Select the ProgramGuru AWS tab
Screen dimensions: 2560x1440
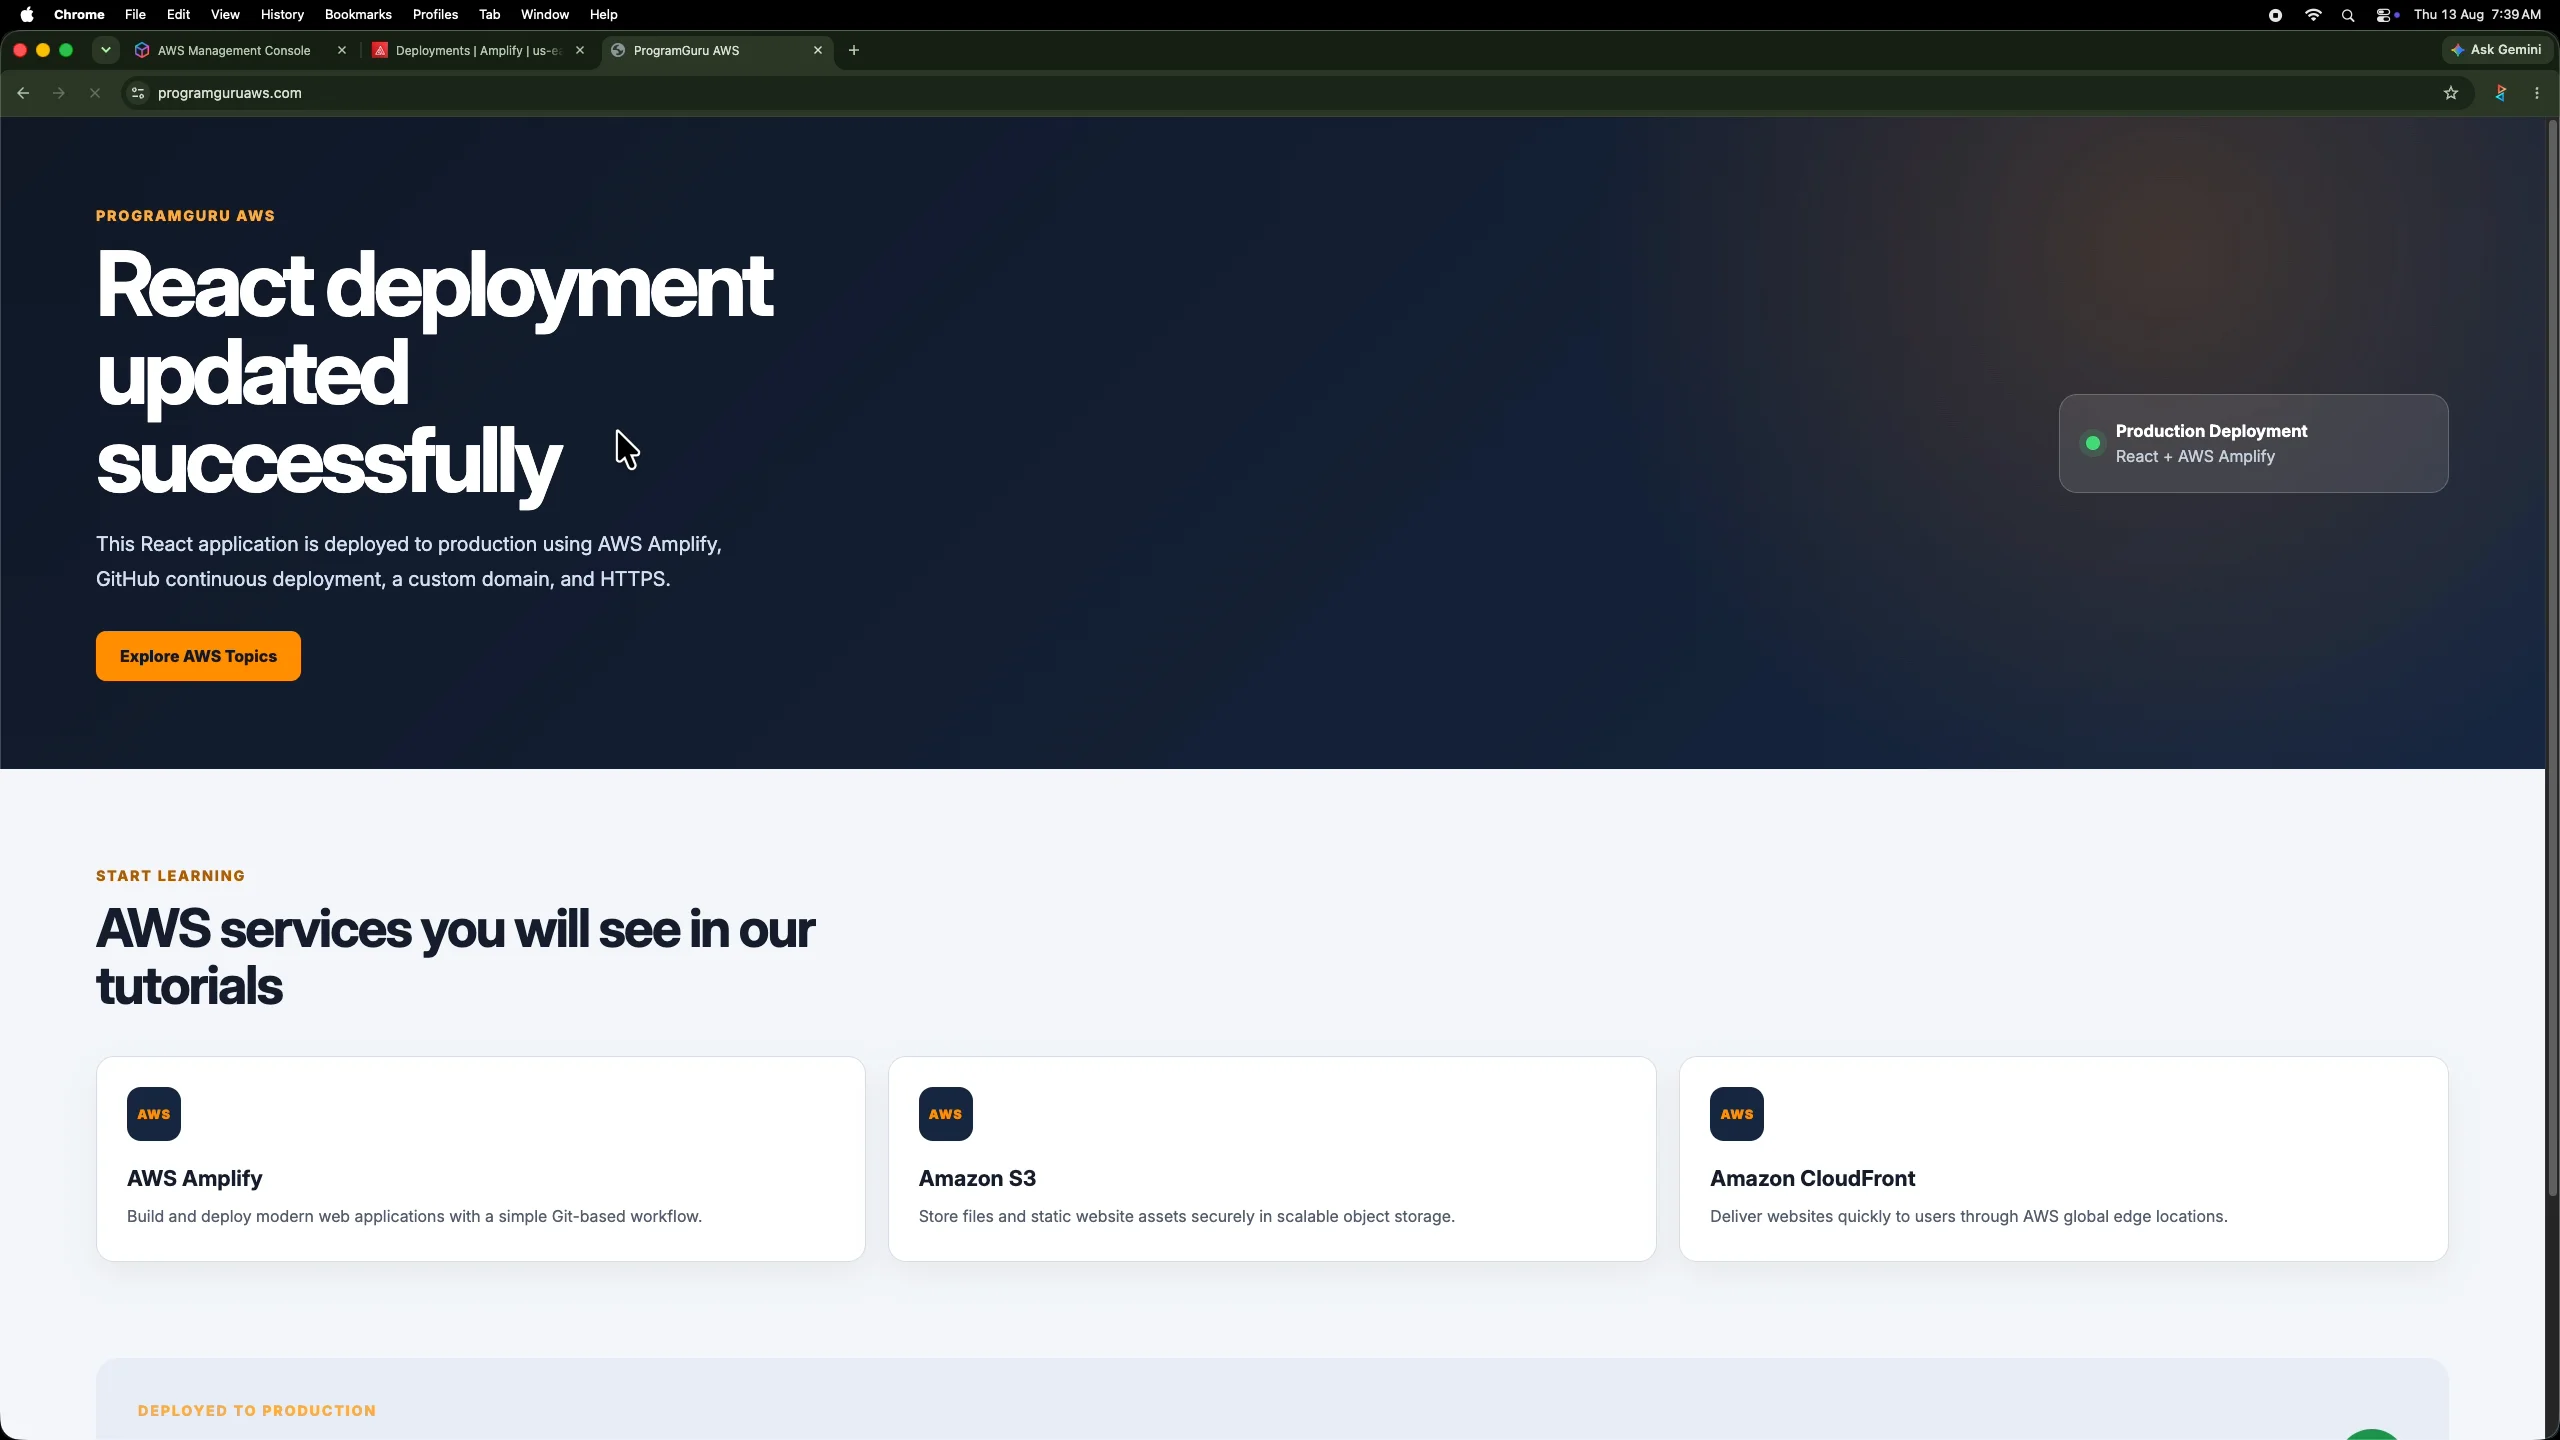click(716, 50)
